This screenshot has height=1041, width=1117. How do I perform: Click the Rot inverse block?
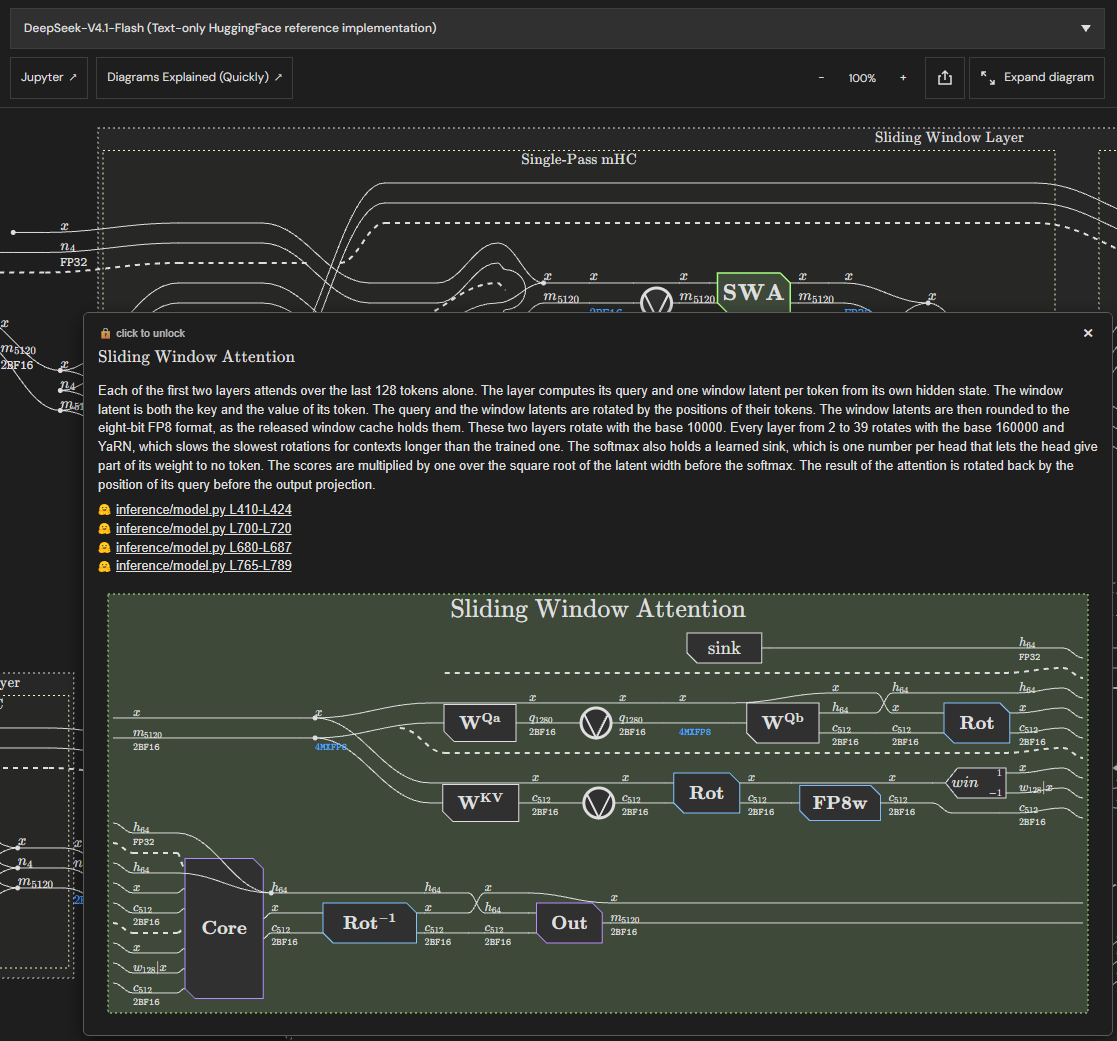[369, 923]
